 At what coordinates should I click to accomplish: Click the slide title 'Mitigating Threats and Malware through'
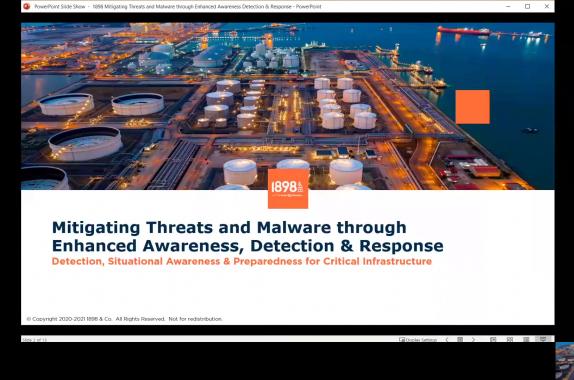[x=229, y=227]
